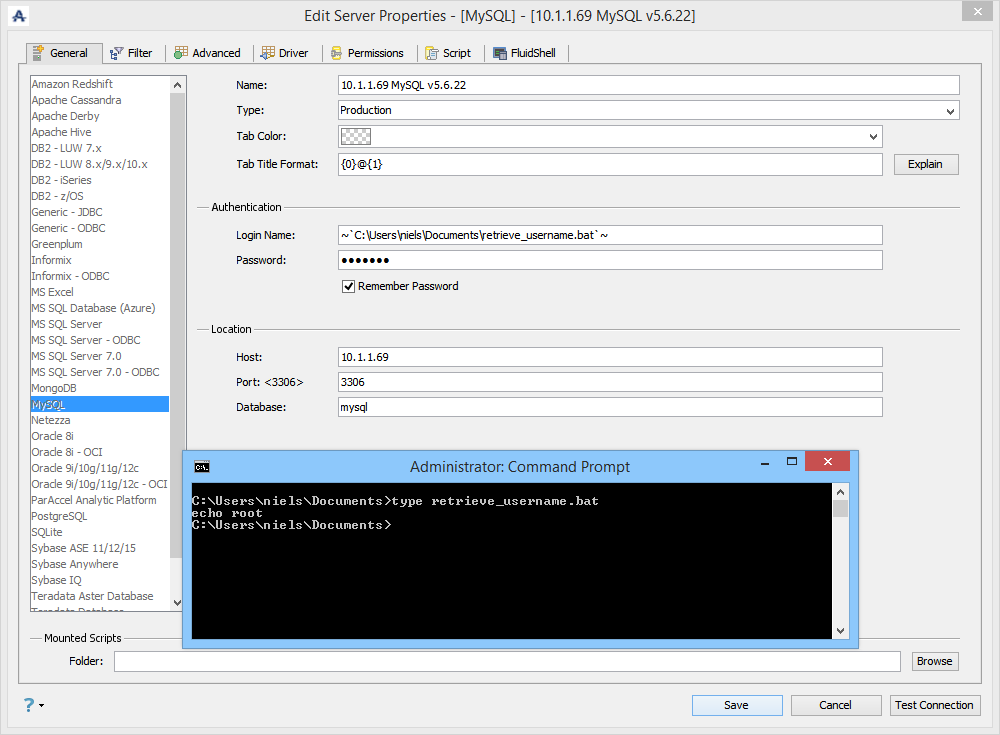Click the FluidShell tab icon
This screenshot has width=1000, height=735.
(x=499, y=53)
